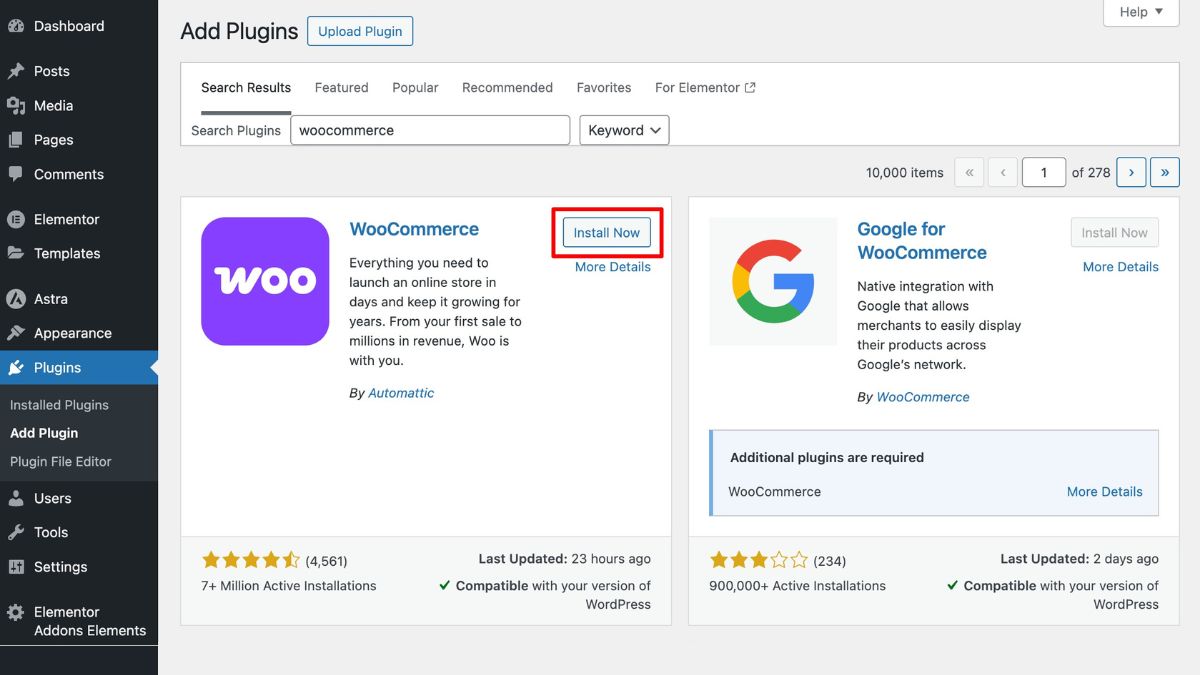Click the Appearance paintbrush icon
The image size is (1200, 675).
pyautogui.click(x=16, y=333)
